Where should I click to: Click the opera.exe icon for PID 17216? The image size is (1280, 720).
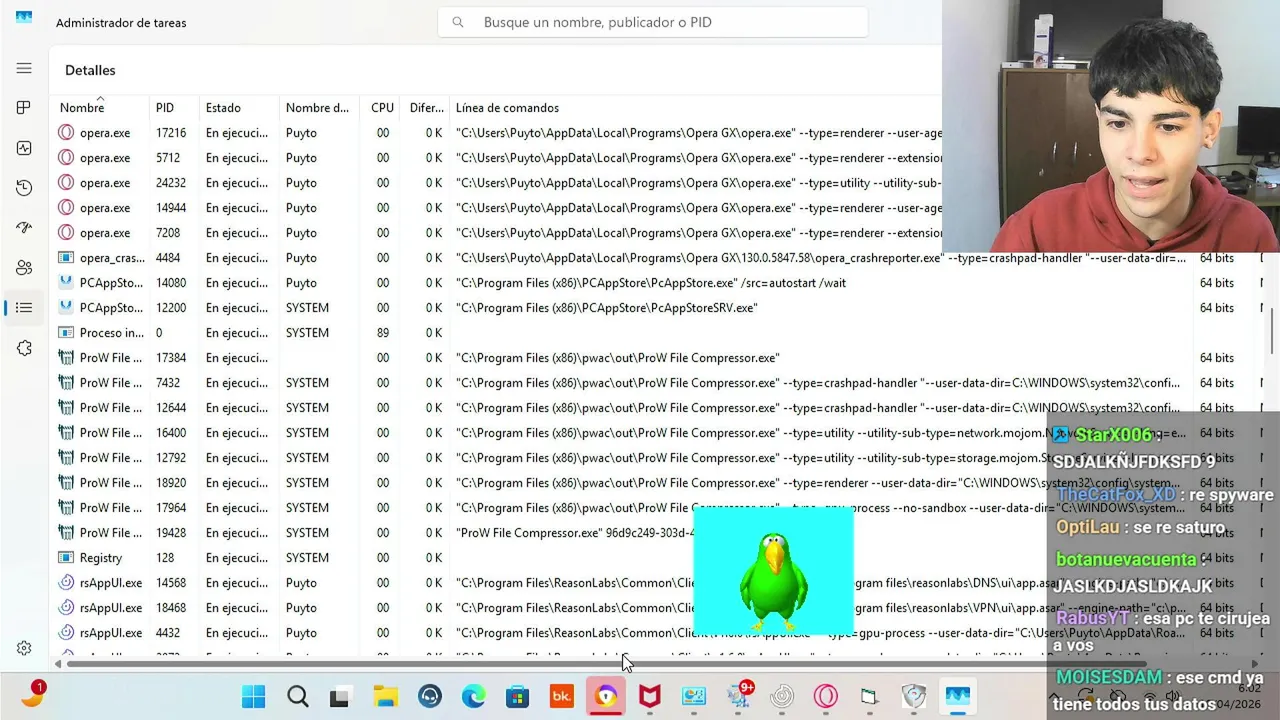[66, 132]
